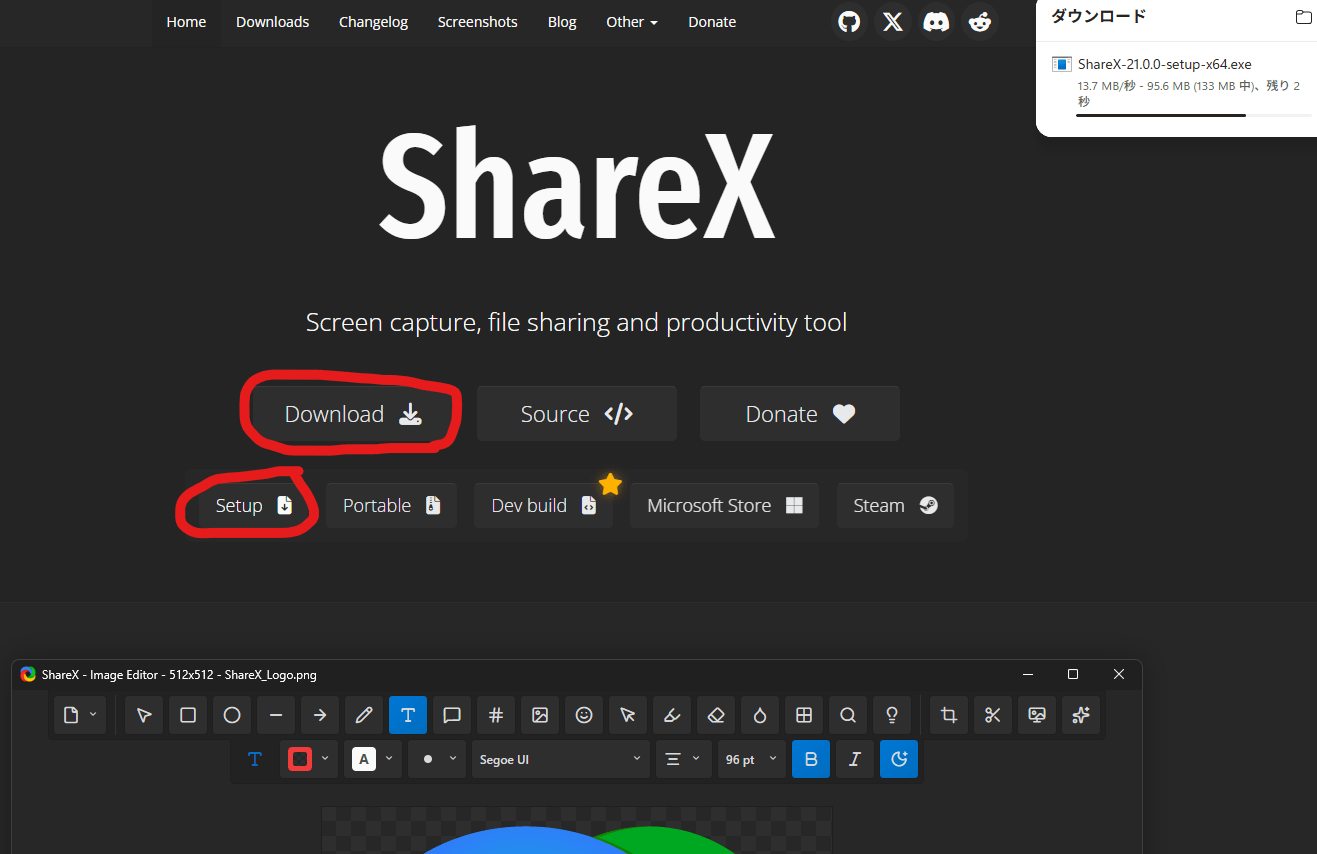This screenshot has height=854, width=1317.
Task: Click the large Download button
Action: click(x=352, y=414)
